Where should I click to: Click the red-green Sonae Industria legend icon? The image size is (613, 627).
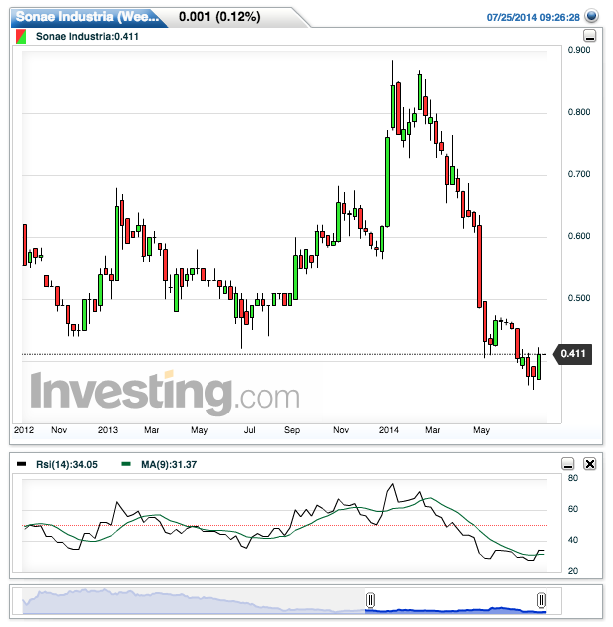21,37
